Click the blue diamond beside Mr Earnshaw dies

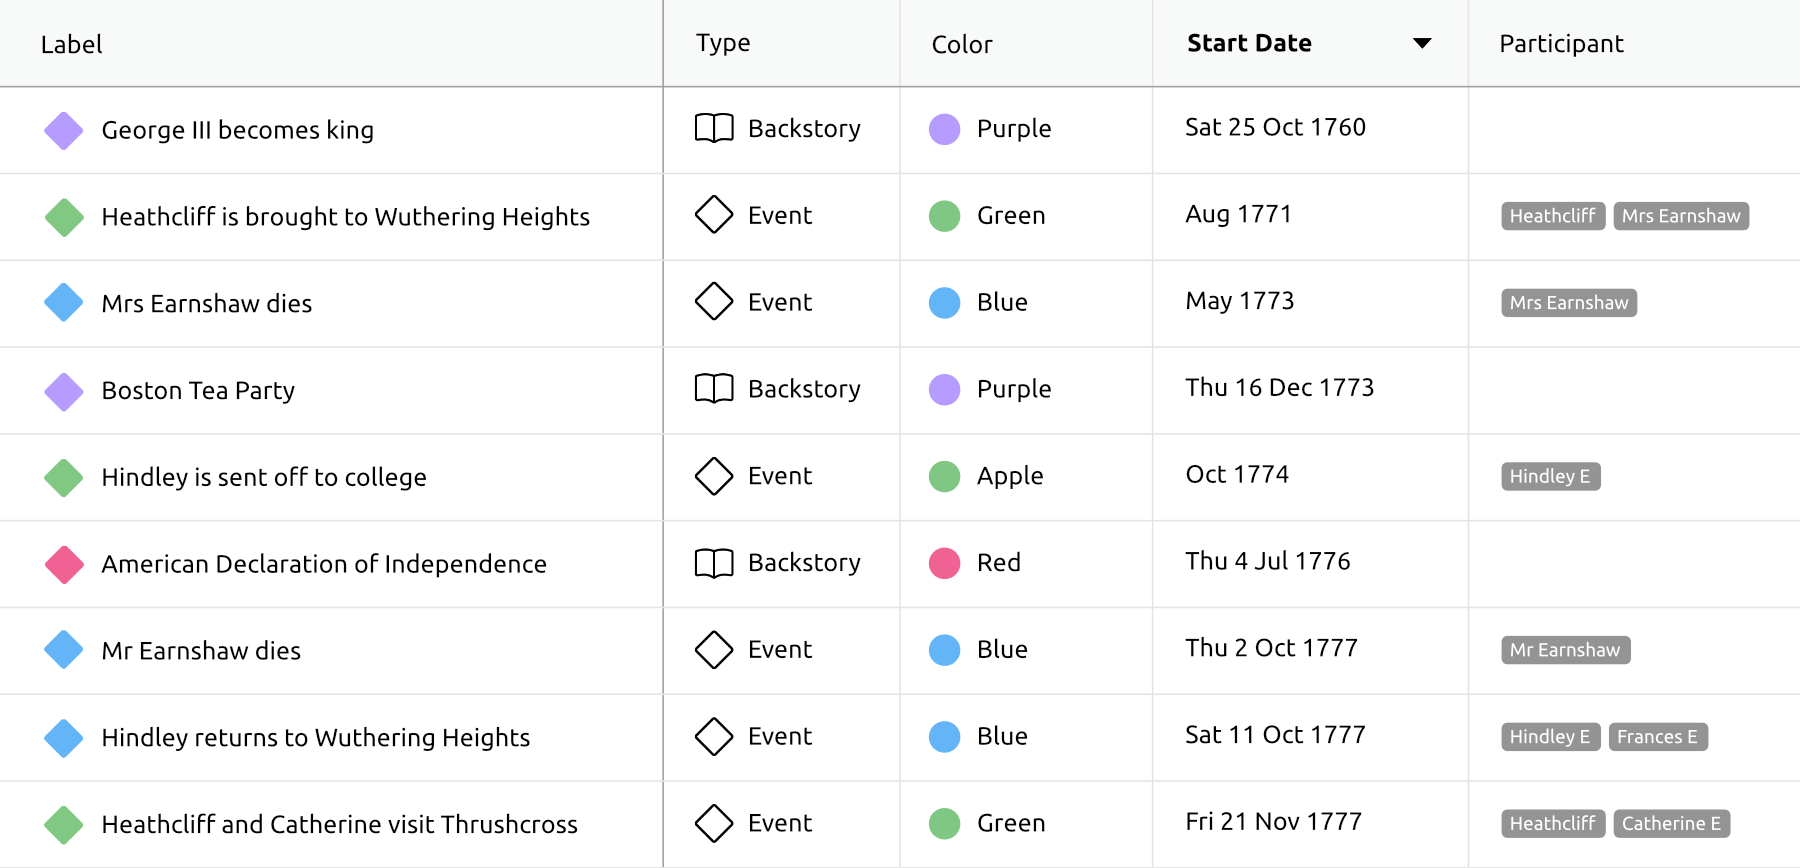64,651
